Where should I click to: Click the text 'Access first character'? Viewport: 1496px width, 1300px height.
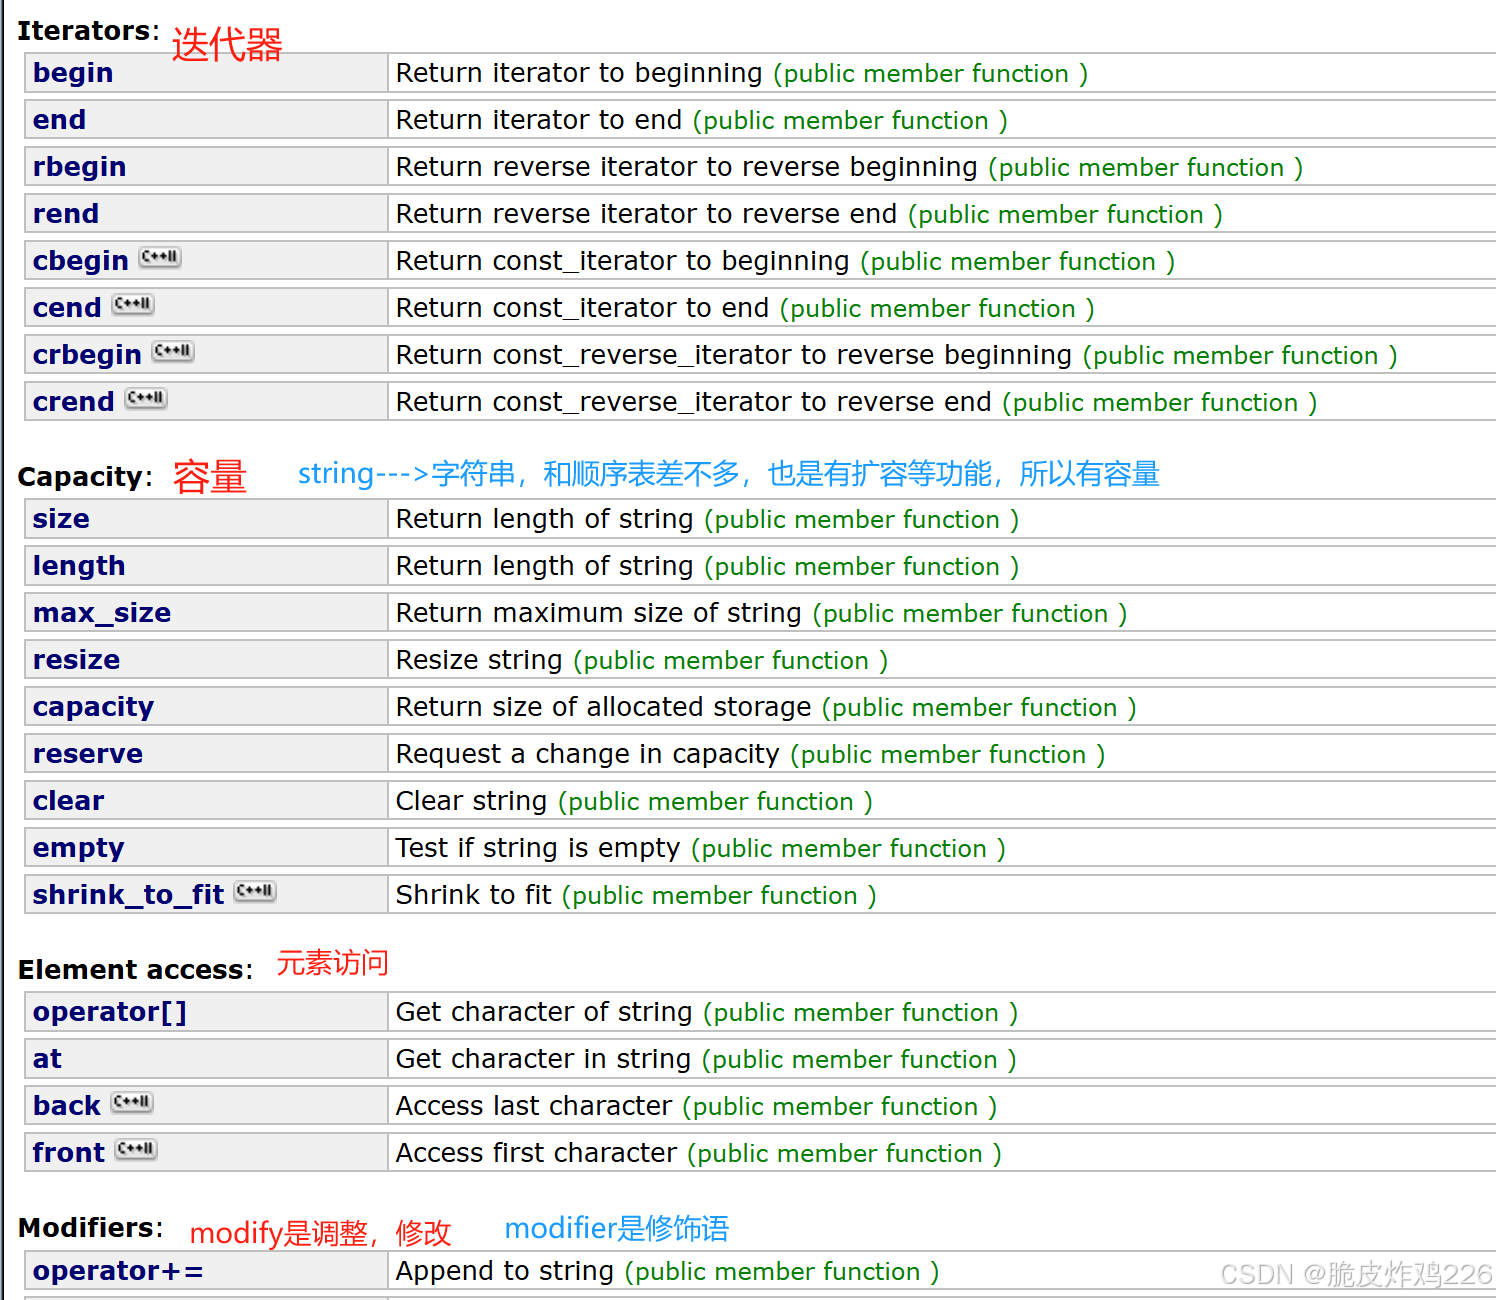537,1153
